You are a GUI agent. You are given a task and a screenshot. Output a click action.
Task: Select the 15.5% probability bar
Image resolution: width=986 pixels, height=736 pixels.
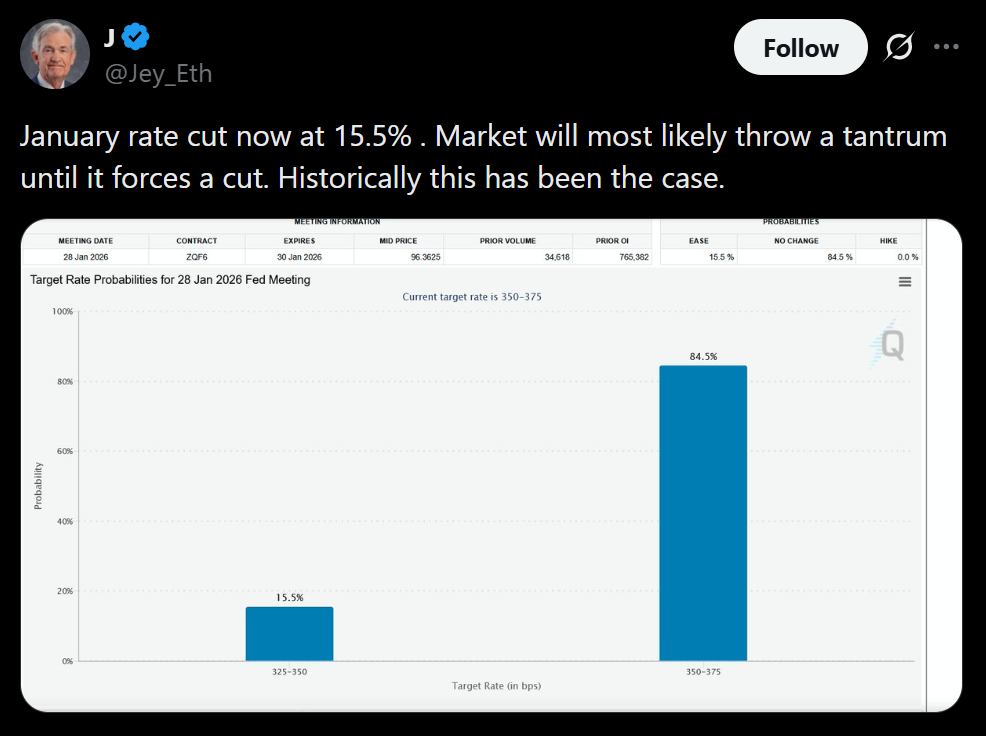click(x=289, y=633)
